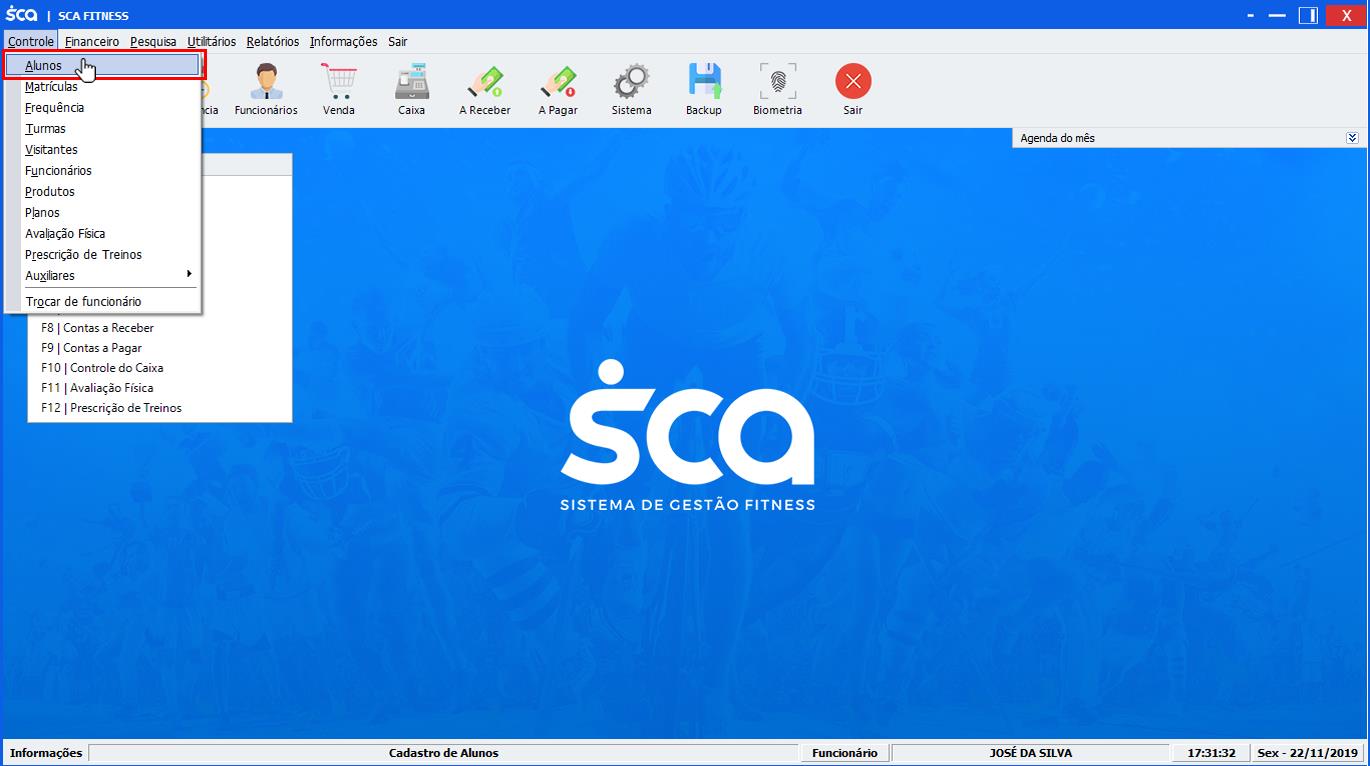Viewport: 1370px width, 766px height.
Task: Select Trocar de funcionário menu entry
Action: point(110,301)
